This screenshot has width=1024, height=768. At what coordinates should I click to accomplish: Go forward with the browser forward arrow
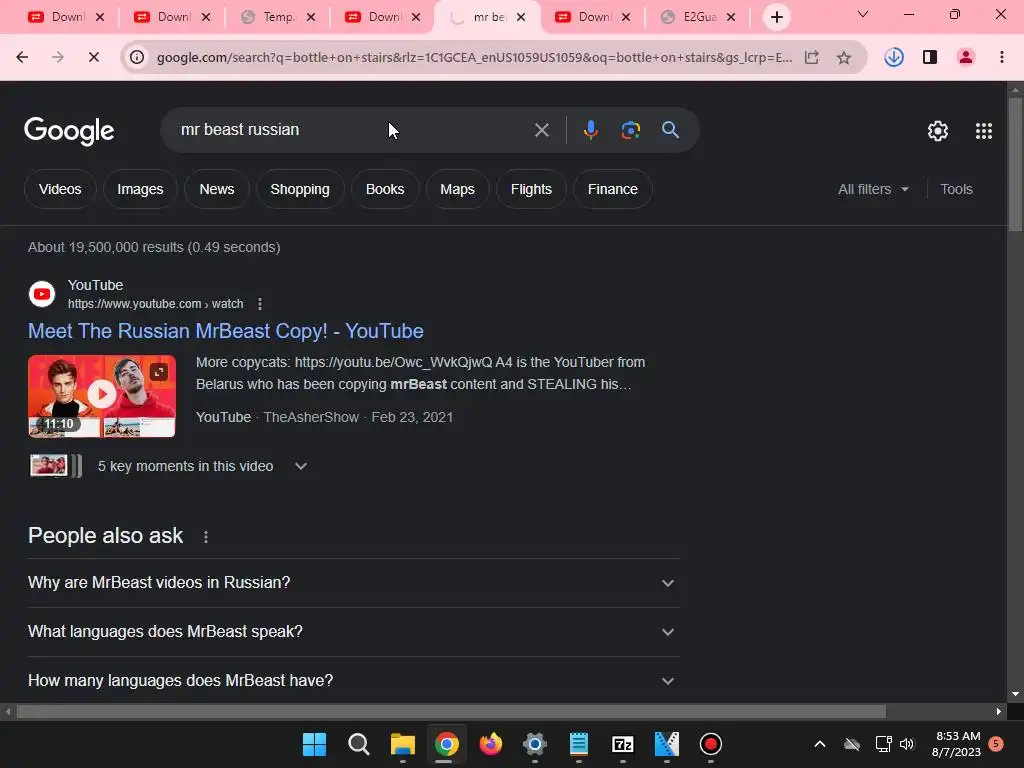click(58, 57)
